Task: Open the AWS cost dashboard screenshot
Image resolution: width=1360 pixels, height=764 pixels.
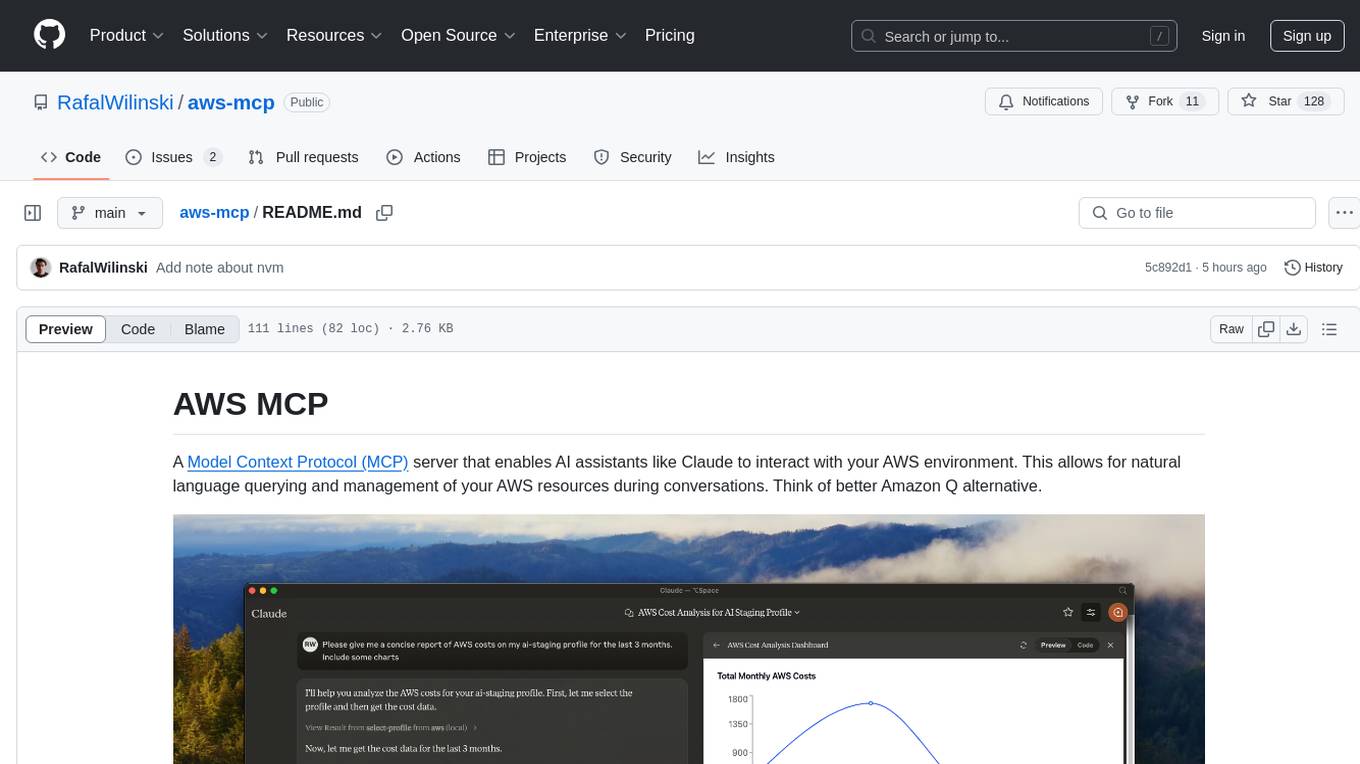Action: [x=688, y=639]
